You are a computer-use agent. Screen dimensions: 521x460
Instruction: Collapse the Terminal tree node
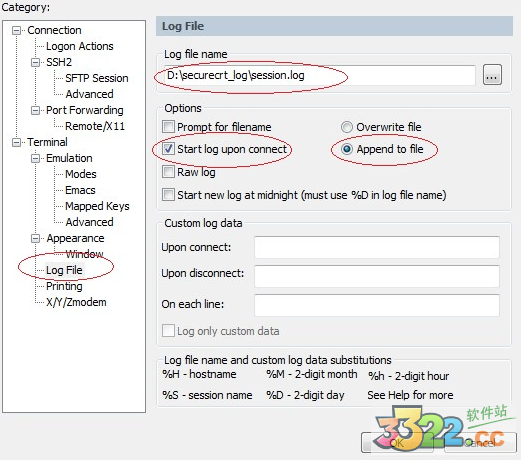pos(16,143)
